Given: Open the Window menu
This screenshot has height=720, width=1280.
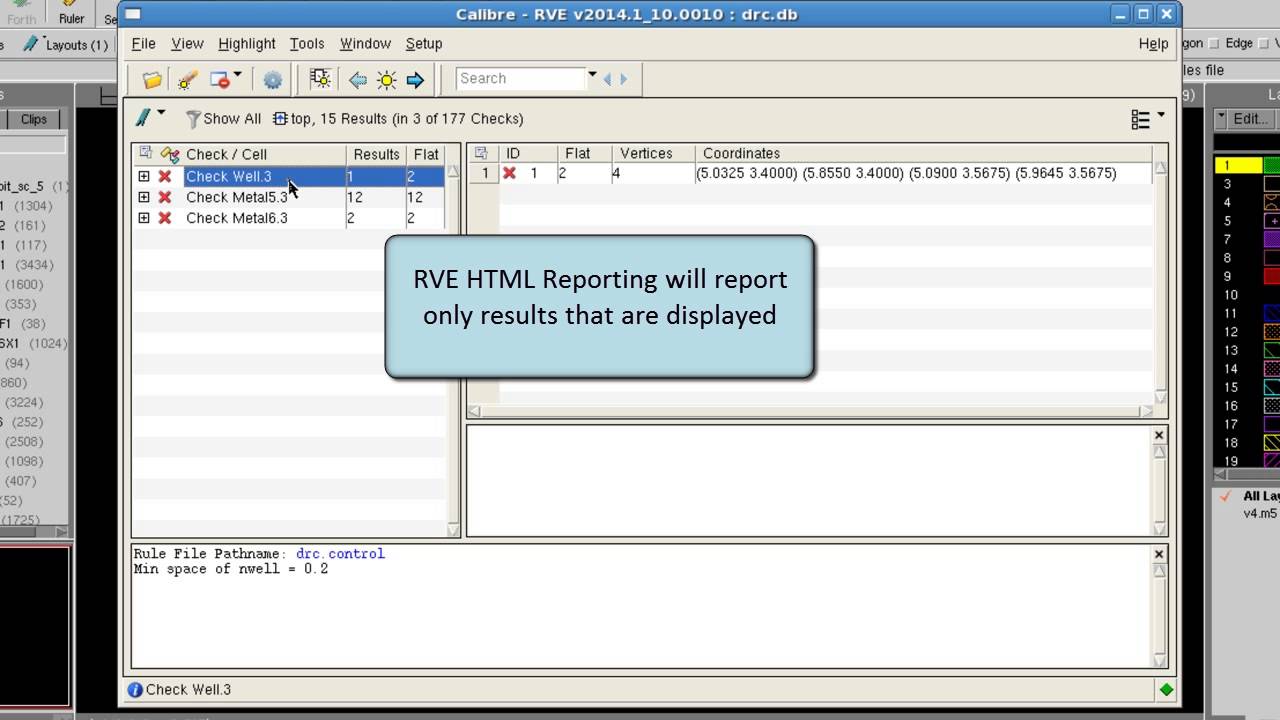Looking at the screenshot, I should (365, 44).
